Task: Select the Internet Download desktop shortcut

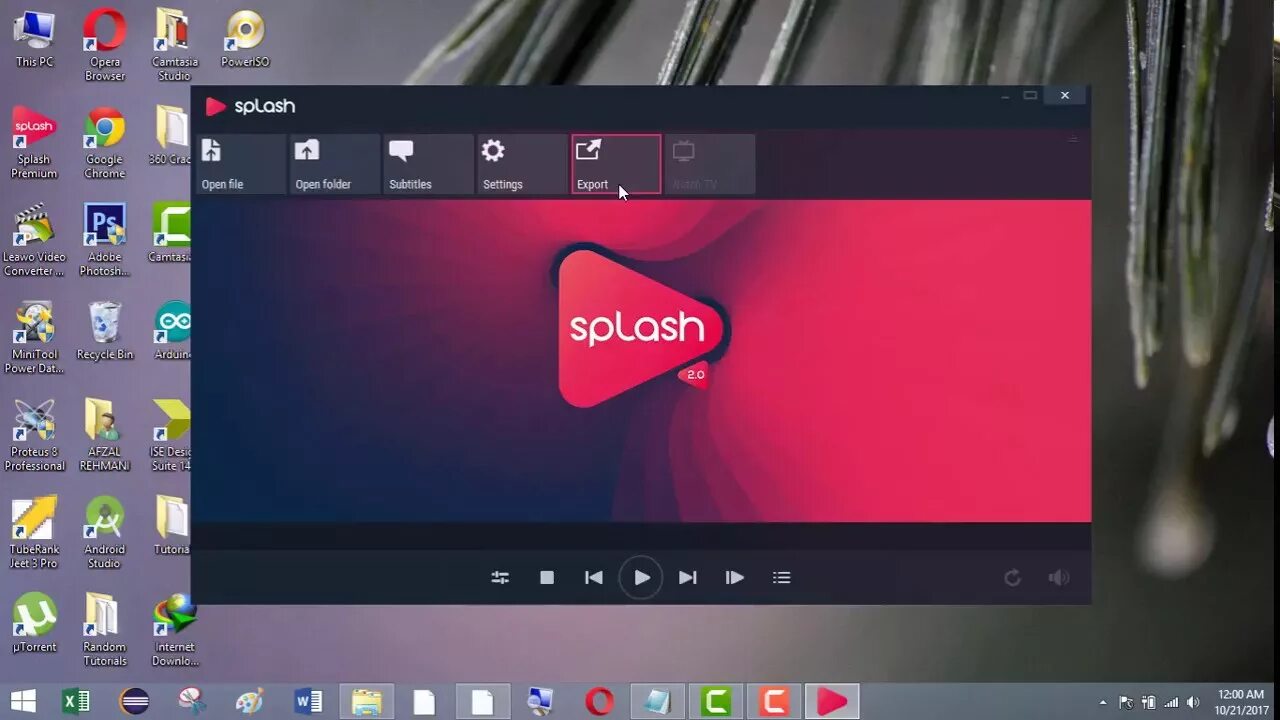Action: coord(173,631)
